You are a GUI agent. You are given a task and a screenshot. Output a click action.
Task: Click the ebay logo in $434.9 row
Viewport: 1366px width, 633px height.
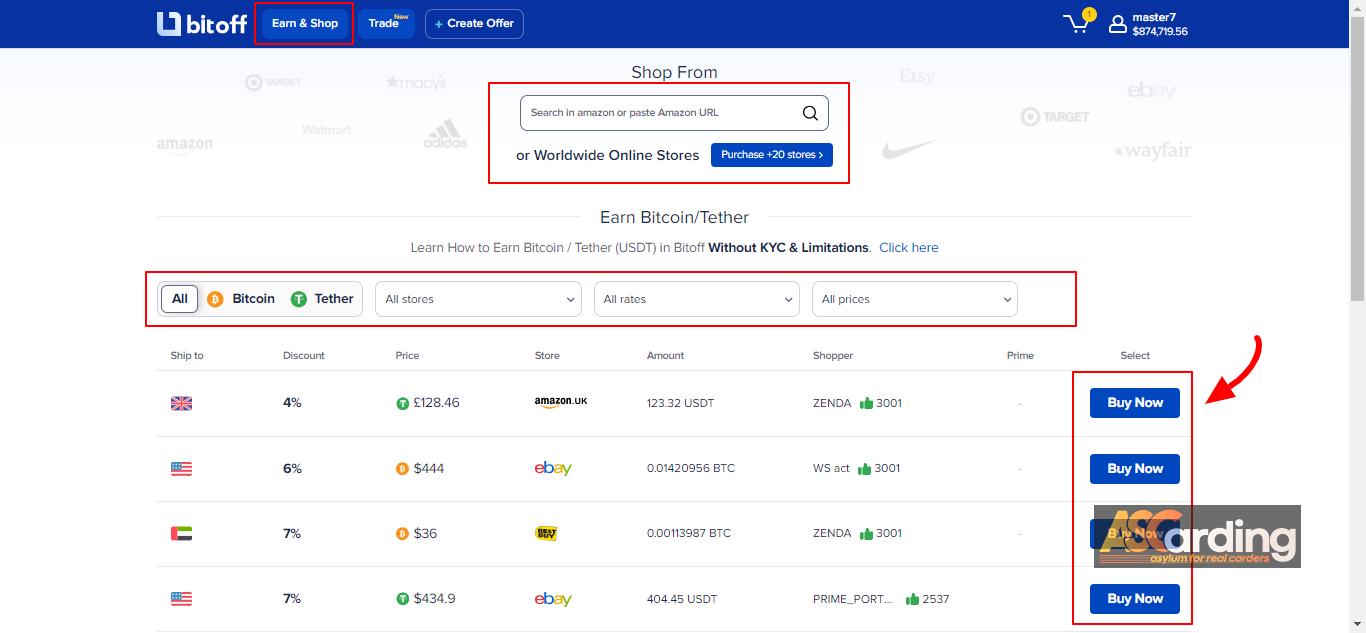click(553, 599)
